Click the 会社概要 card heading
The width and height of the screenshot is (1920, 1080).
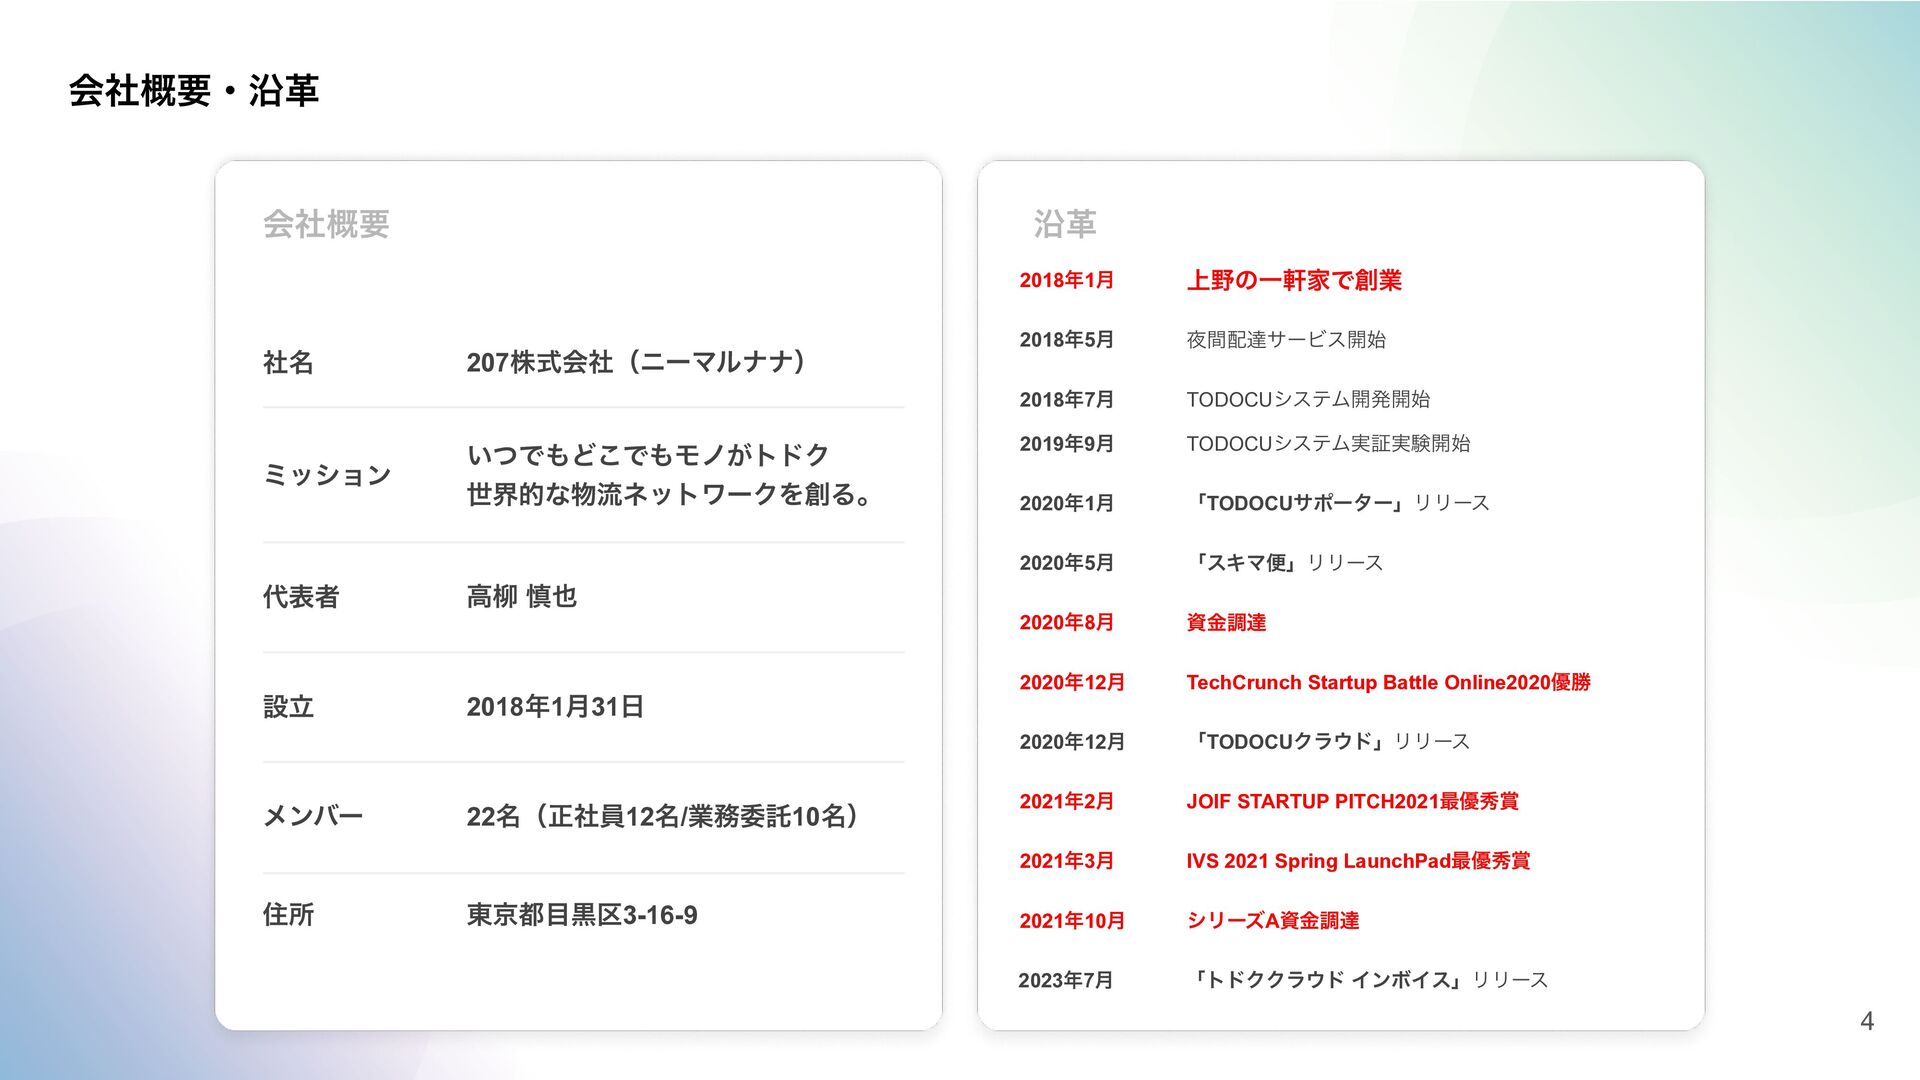[326, 224]
